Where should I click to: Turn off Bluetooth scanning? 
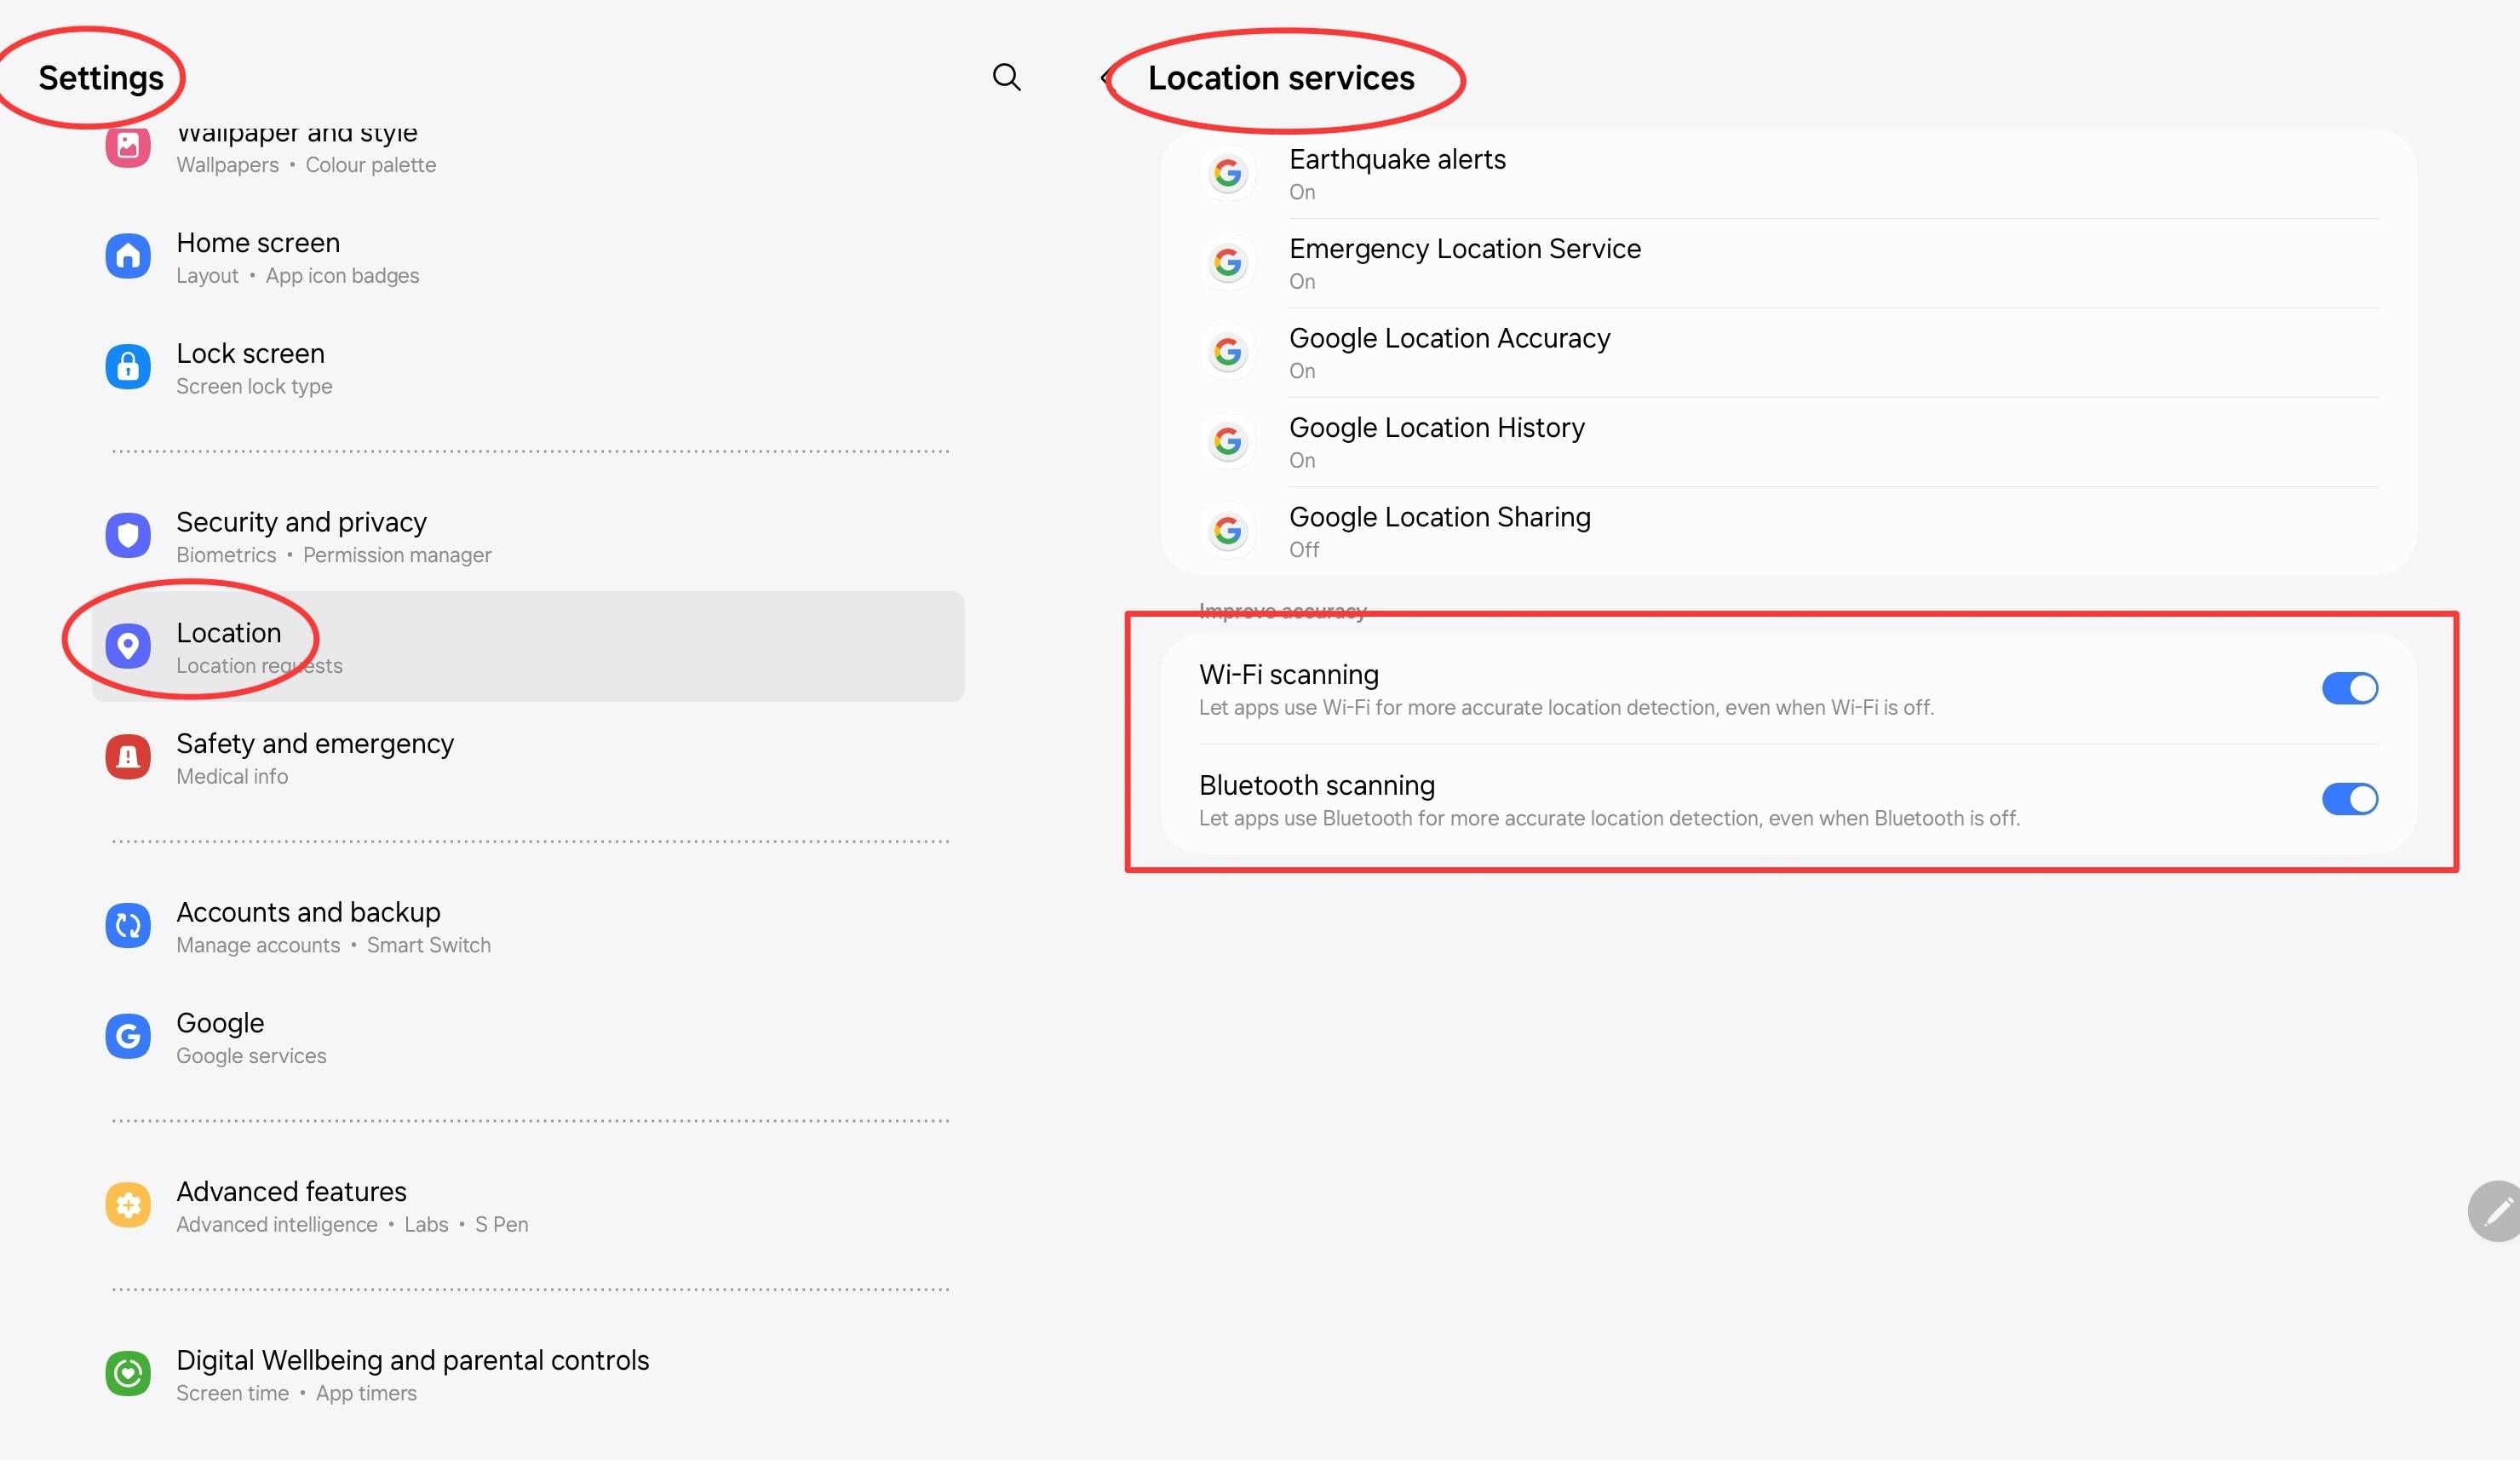[x=2349, y=798]
